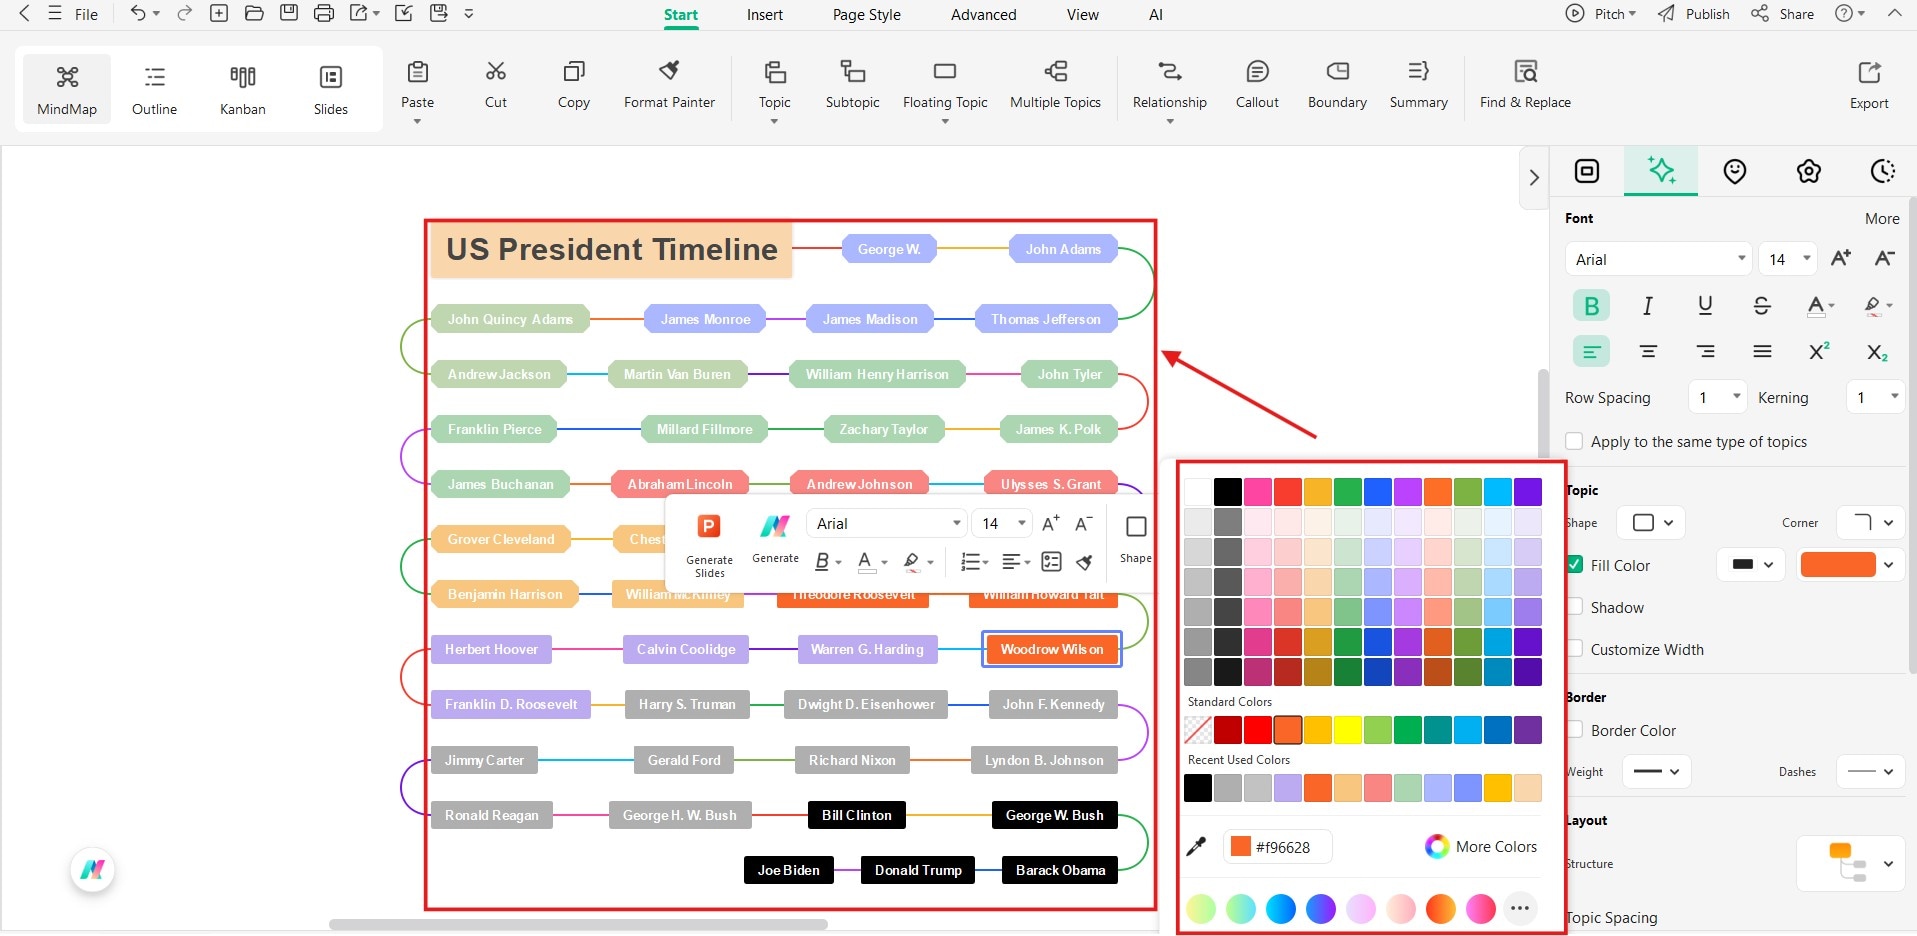This screenshot has width=1917, height=936.
Task: Open the Arial font family dropdown
Action: pyautogui.click(x=1655, y=259)
